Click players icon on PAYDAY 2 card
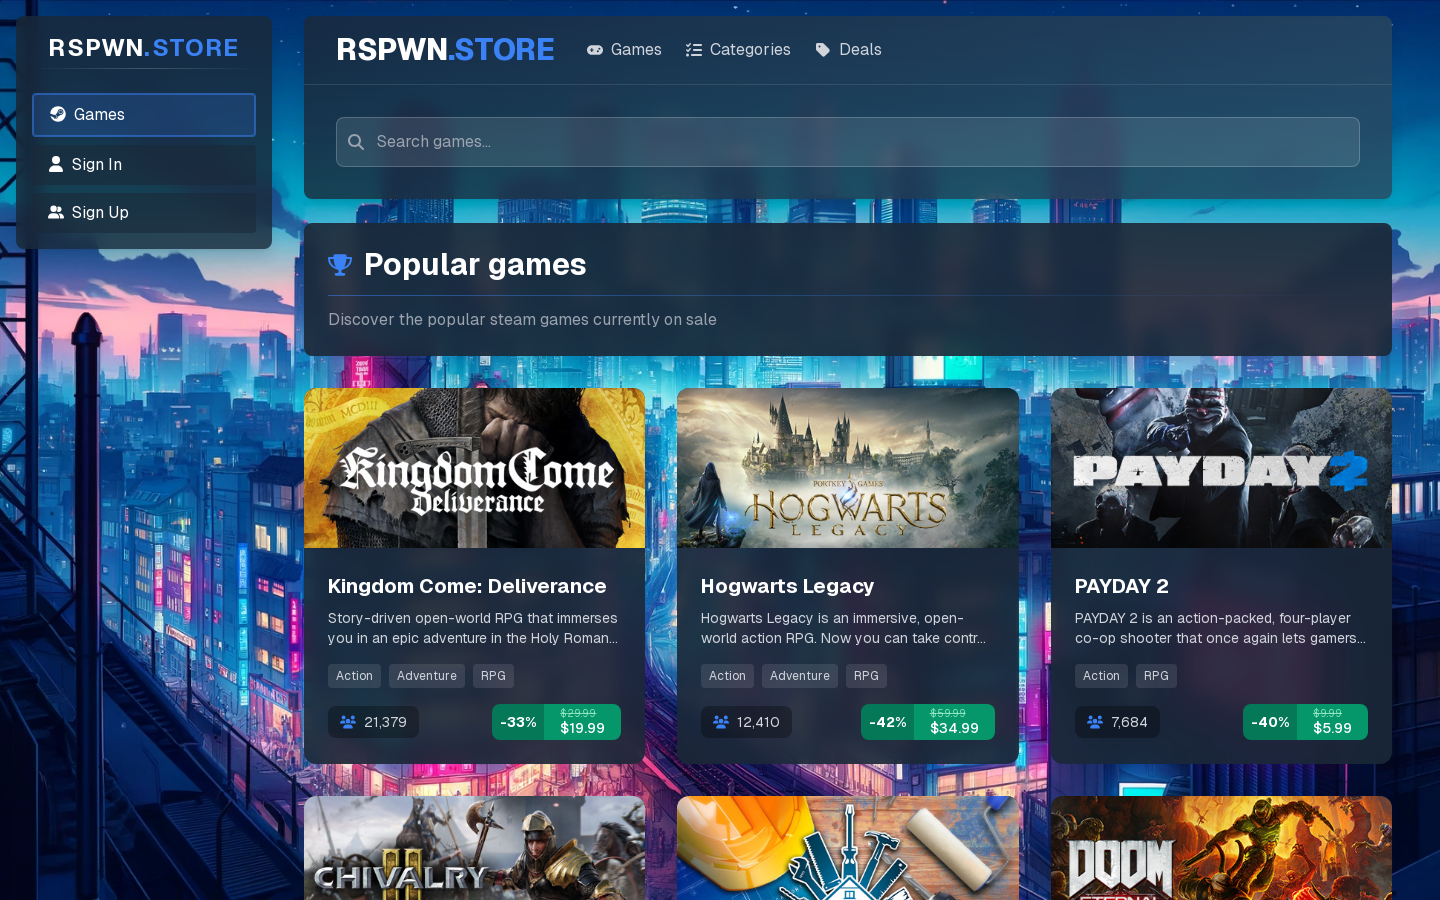The height and width of the screenshot is (900, 1440). click(x=1095, y=722)
